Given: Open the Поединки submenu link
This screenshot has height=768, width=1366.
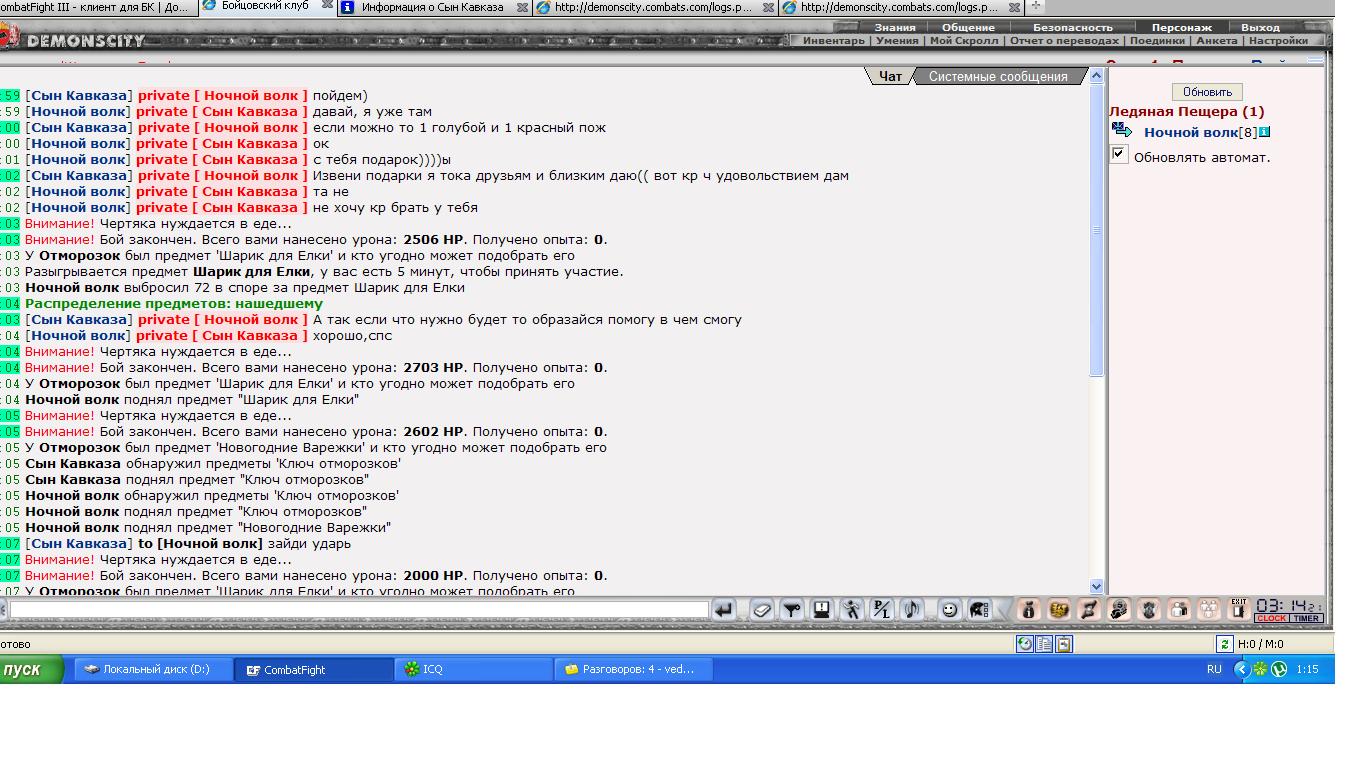Looking at the screenshot, I should pos(1158,41).
